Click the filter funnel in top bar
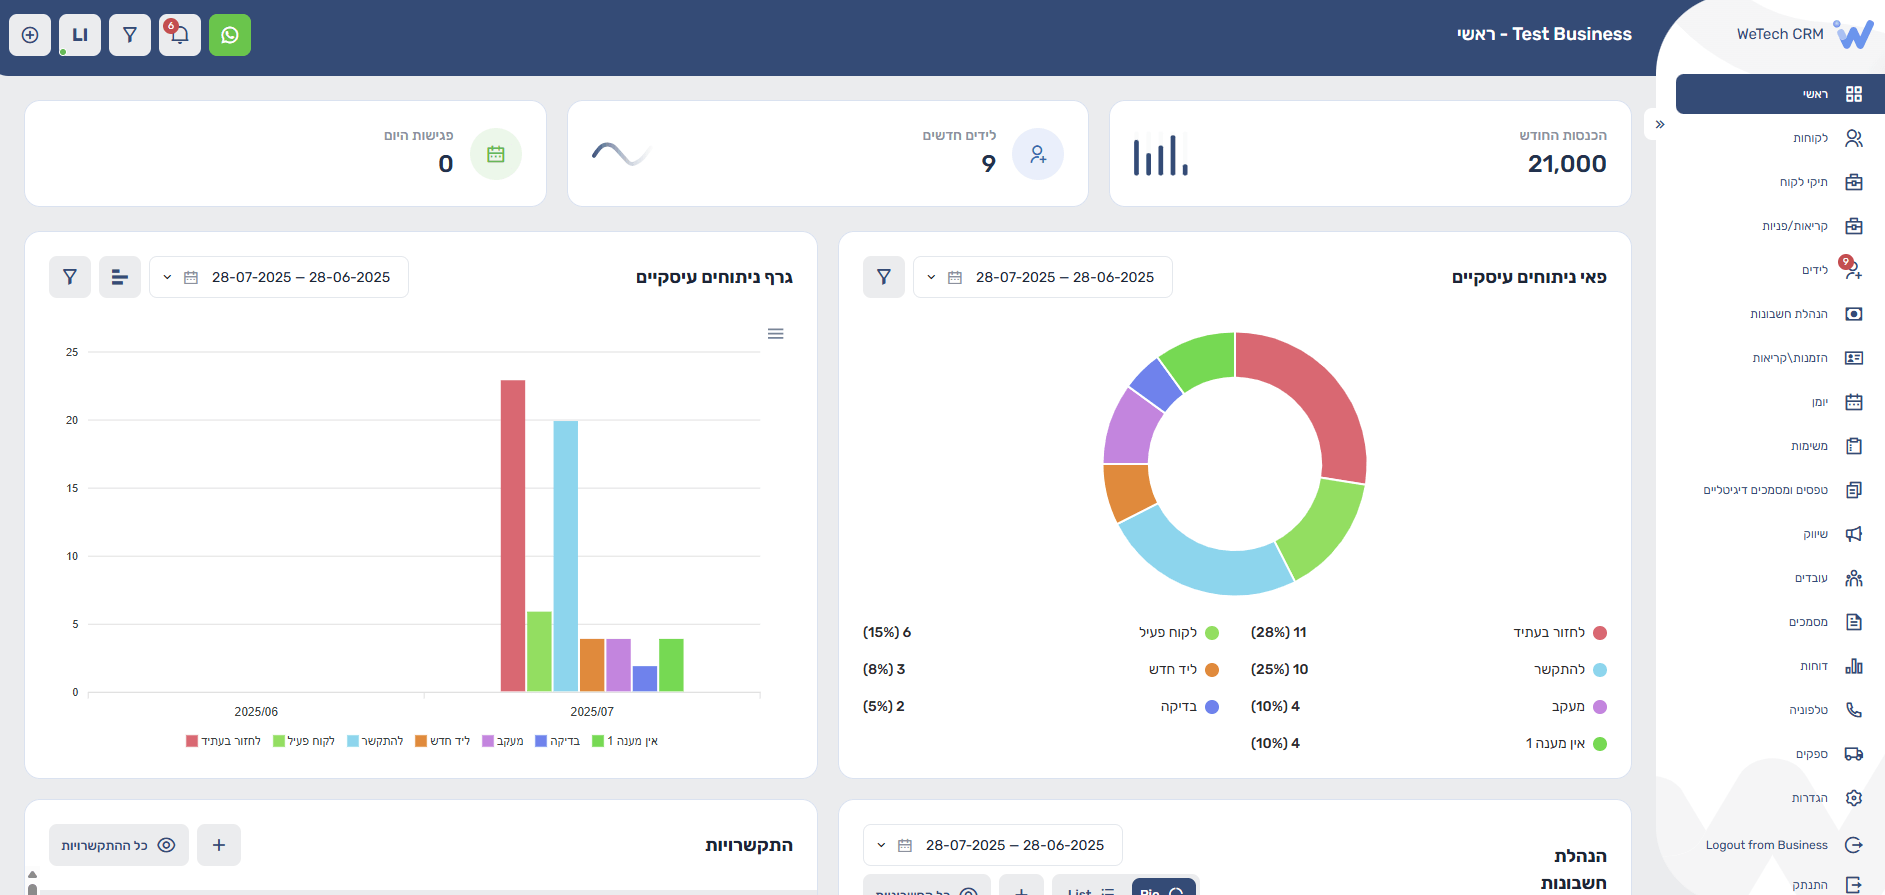Image resolution: width=1885 pixels, height=895 pixels. [130, 35]
